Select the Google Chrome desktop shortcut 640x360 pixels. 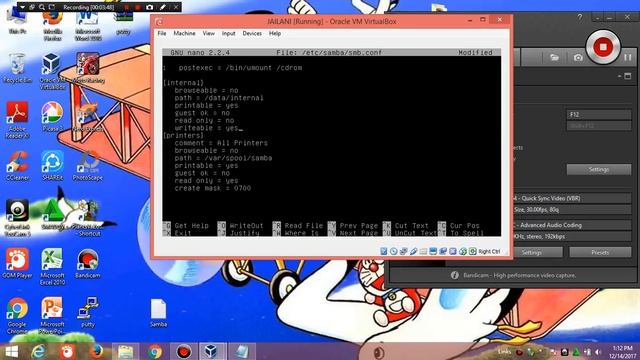coord(17,316)
